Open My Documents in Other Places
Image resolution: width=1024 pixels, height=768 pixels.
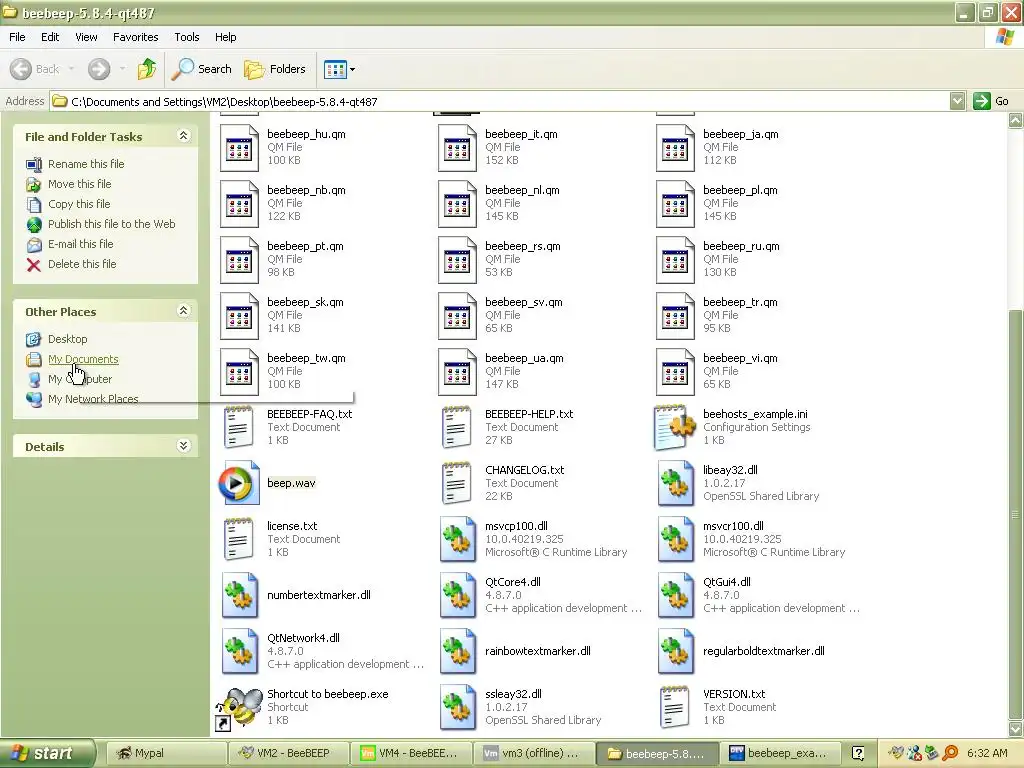click(83, 359)
